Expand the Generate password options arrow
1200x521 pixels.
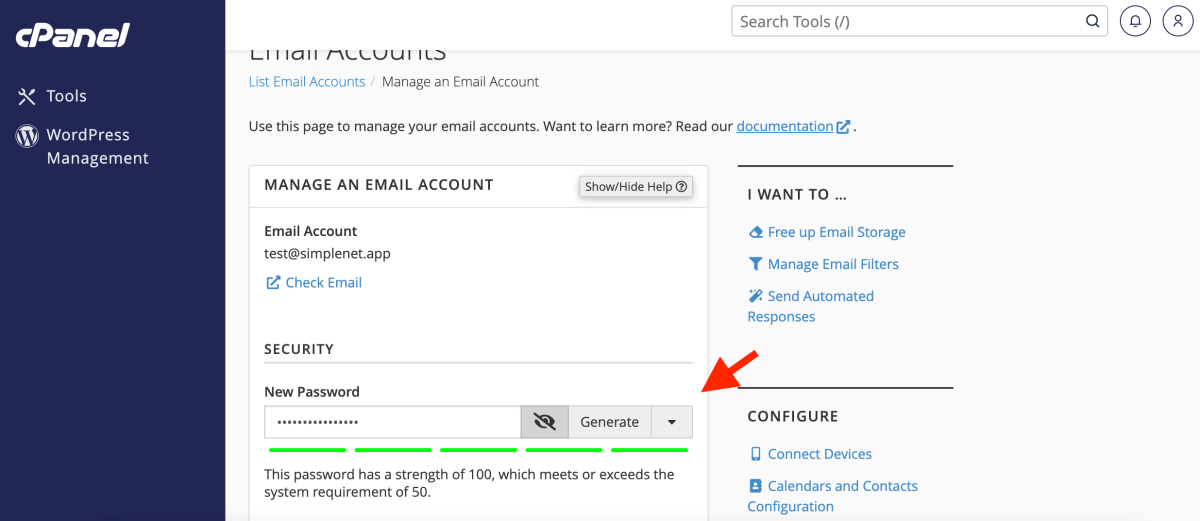tap(672, 422)
